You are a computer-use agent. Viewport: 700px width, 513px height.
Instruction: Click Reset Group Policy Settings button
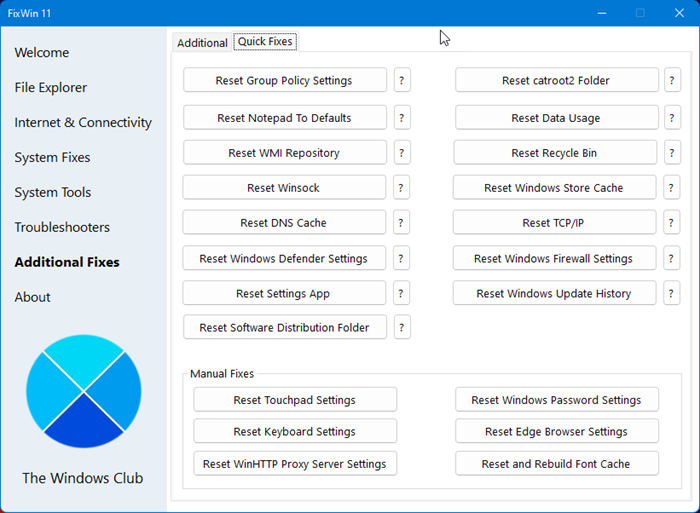(x=285, y=80)
